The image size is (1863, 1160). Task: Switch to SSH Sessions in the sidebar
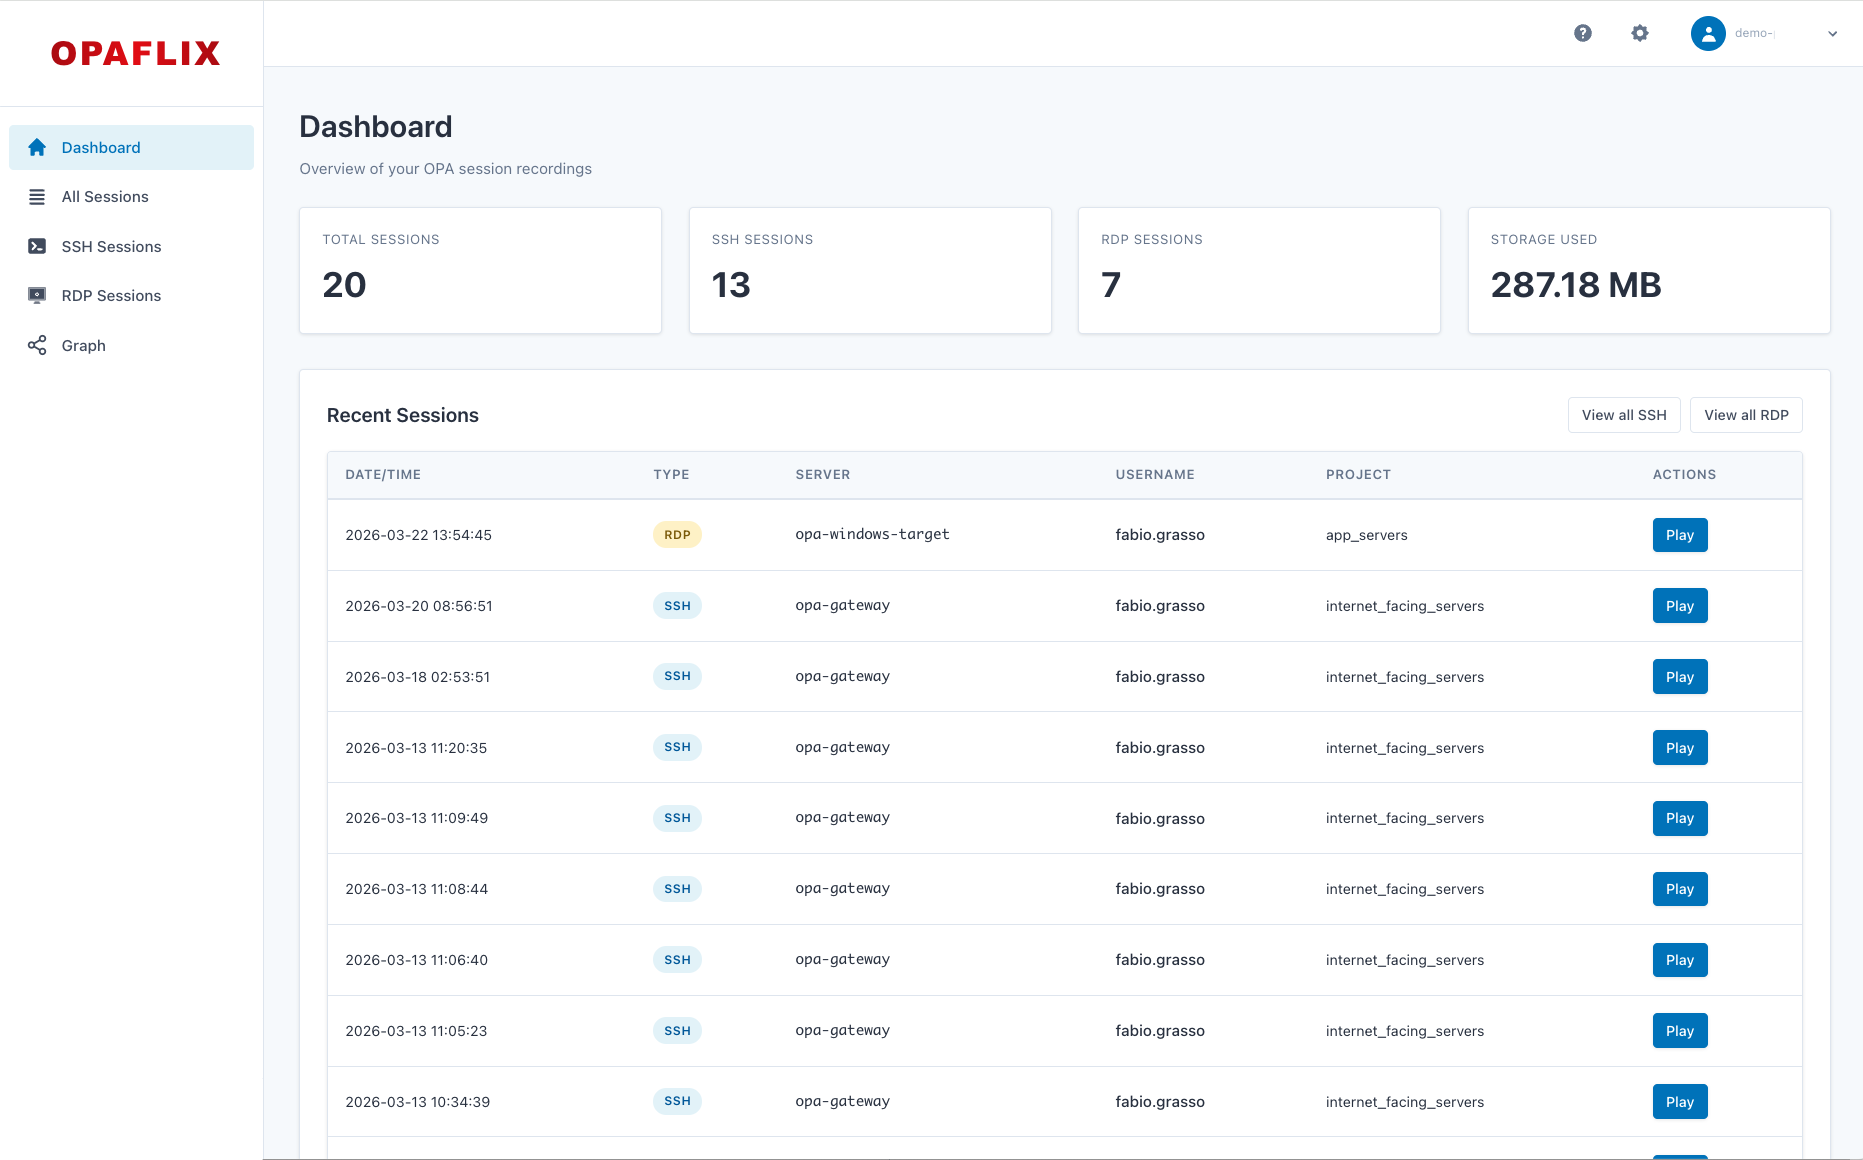[x=111, y=246]
